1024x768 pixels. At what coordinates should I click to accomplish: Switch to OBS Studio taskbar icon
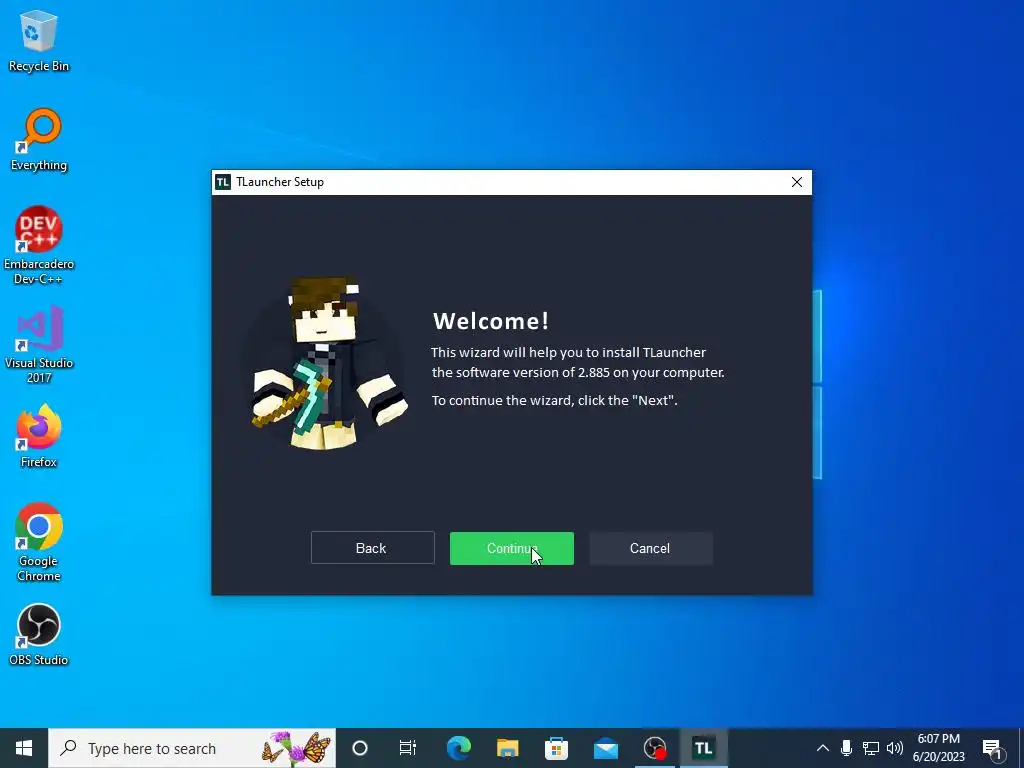pos(654,748)
